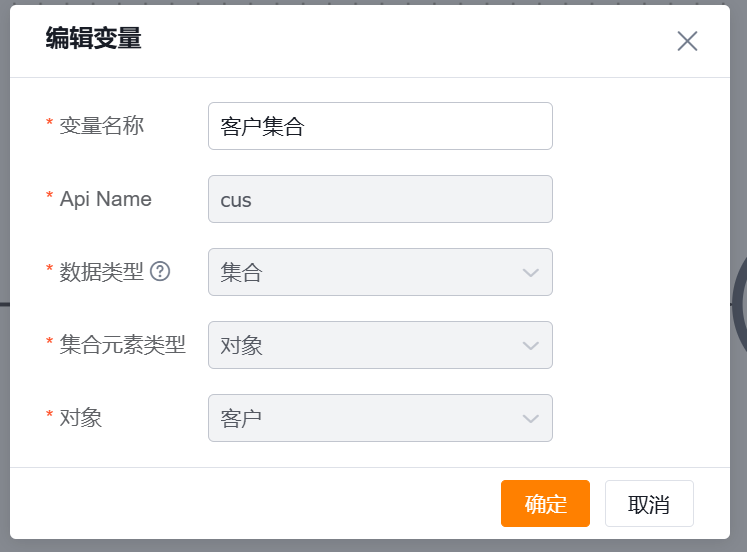The height and width of the screenshot is (552, 747).
Task: Click the 编辑变量 dialog title
Action: 93,39
